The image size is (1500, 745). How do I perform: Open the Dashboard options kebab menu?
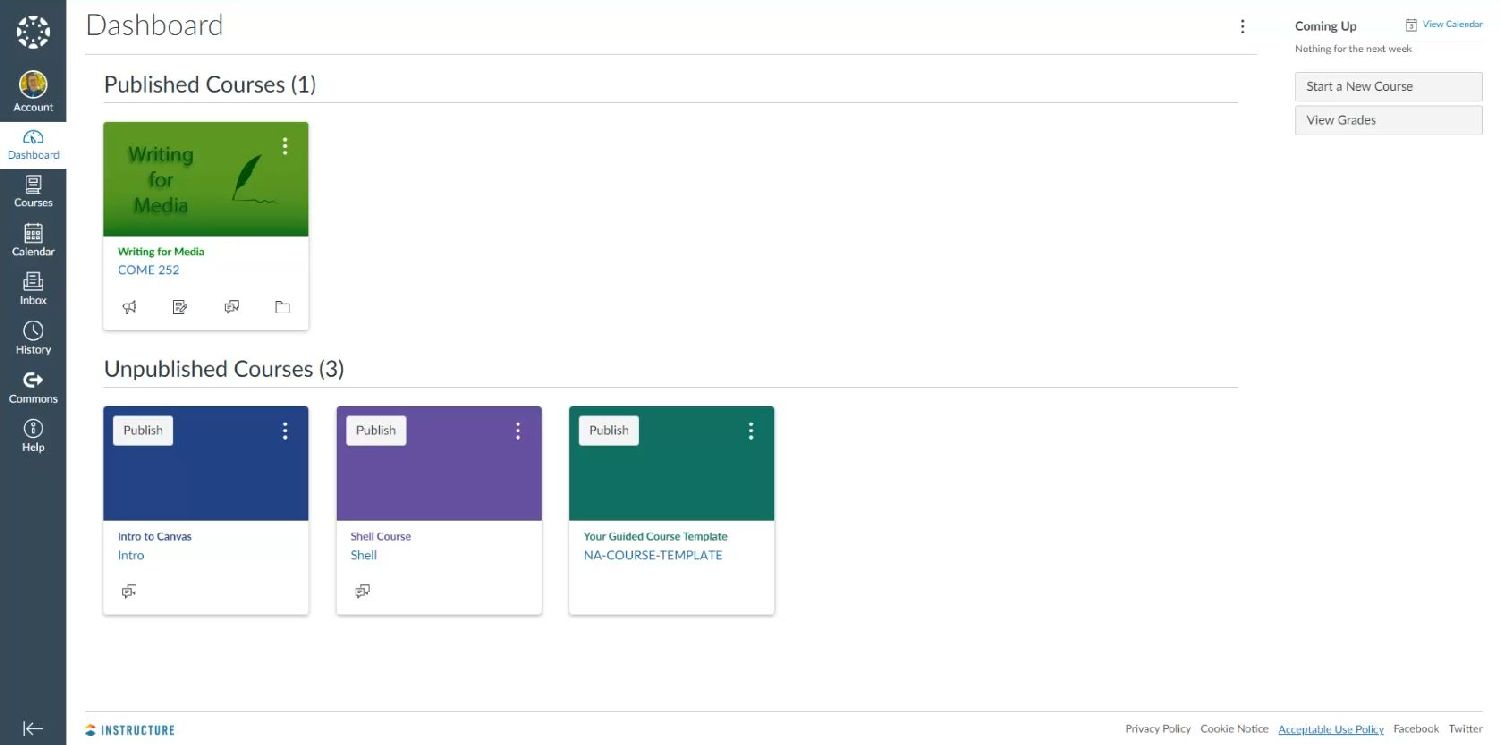[x=1242, y=27]
